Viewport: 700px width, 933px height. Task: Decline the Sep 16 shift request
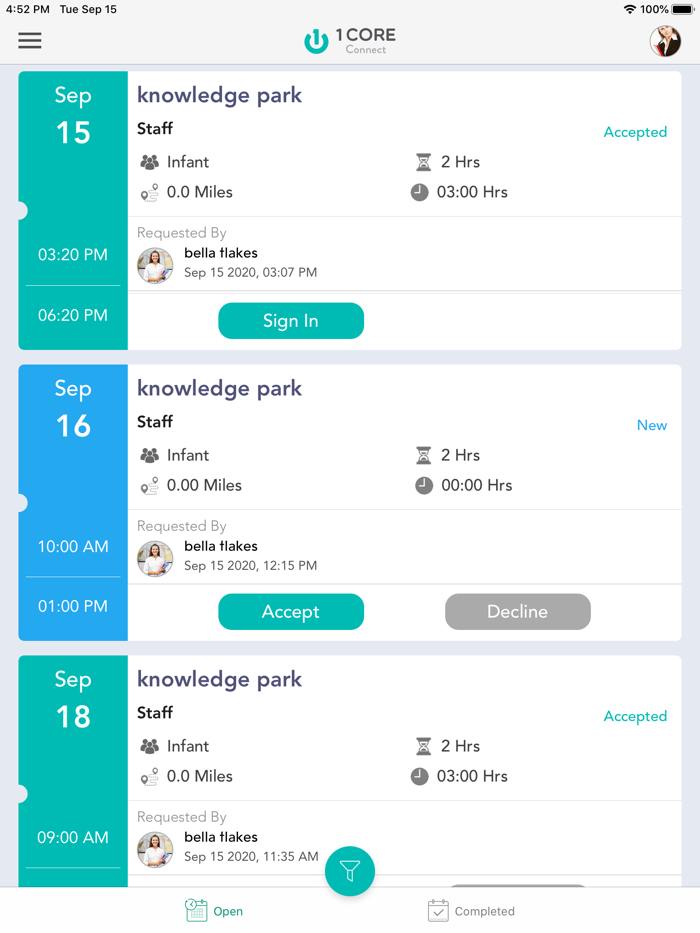[517, 611]
